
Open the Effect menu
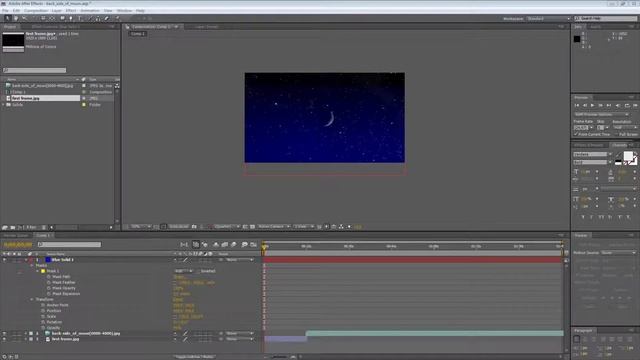point(71,11)
